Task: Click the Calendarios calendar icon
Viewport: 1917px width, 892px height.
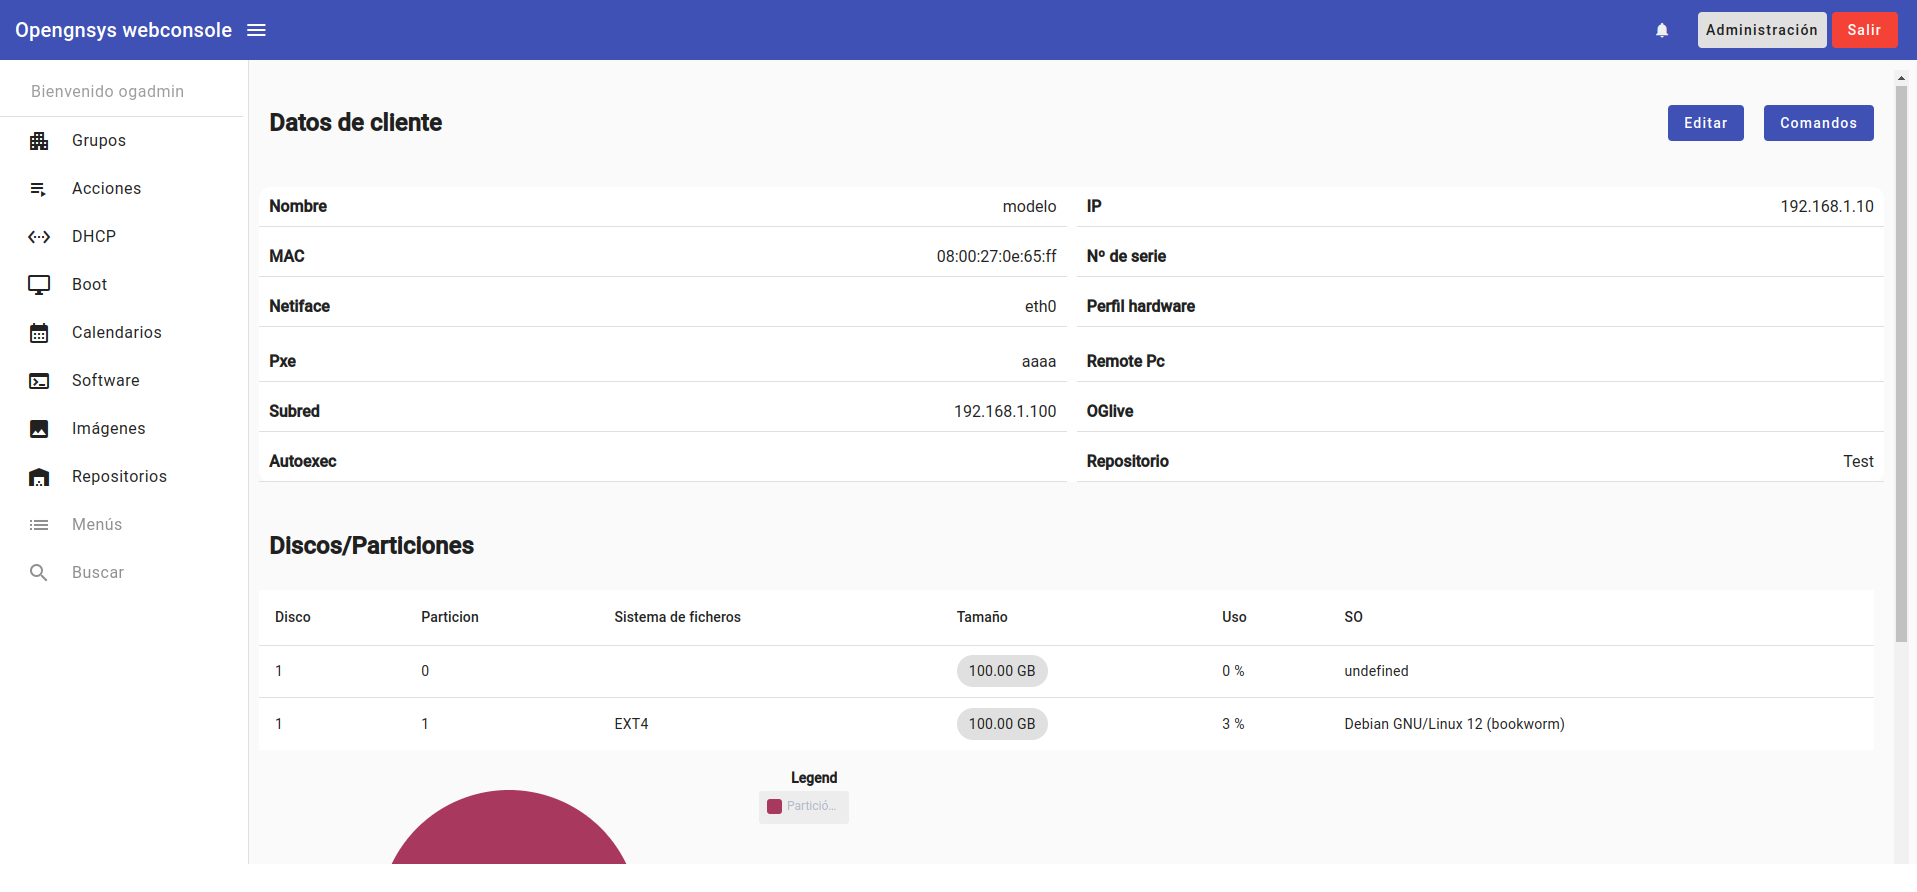Action: [39, 333]
